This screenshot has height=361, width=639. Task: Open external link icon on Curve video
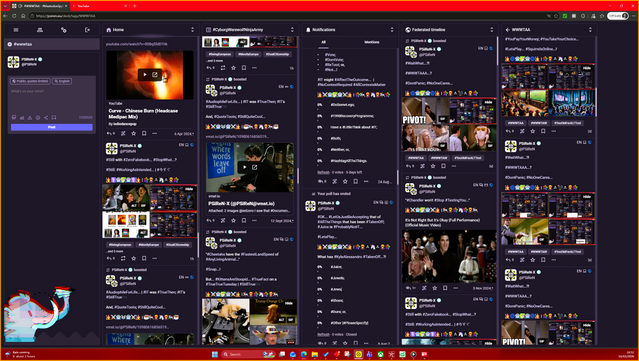(155, 75)
